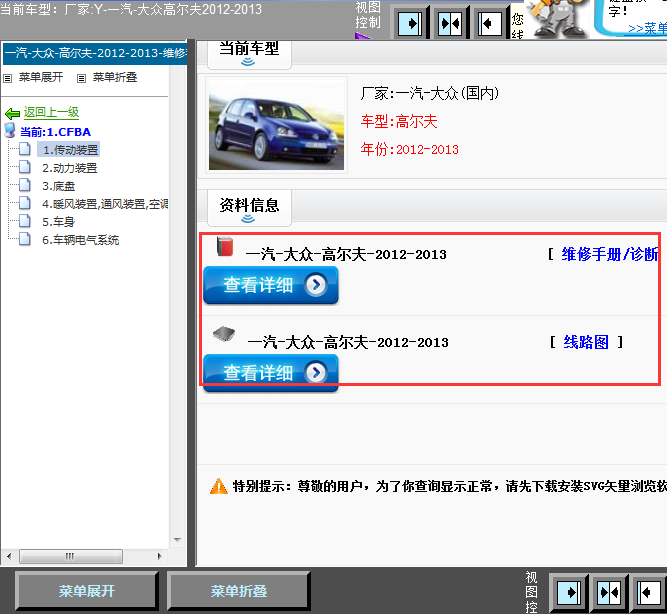Screen dimensions: 667x614
Task: Click document icon beside 3.底盘
Action: click(x=25, y=185)
